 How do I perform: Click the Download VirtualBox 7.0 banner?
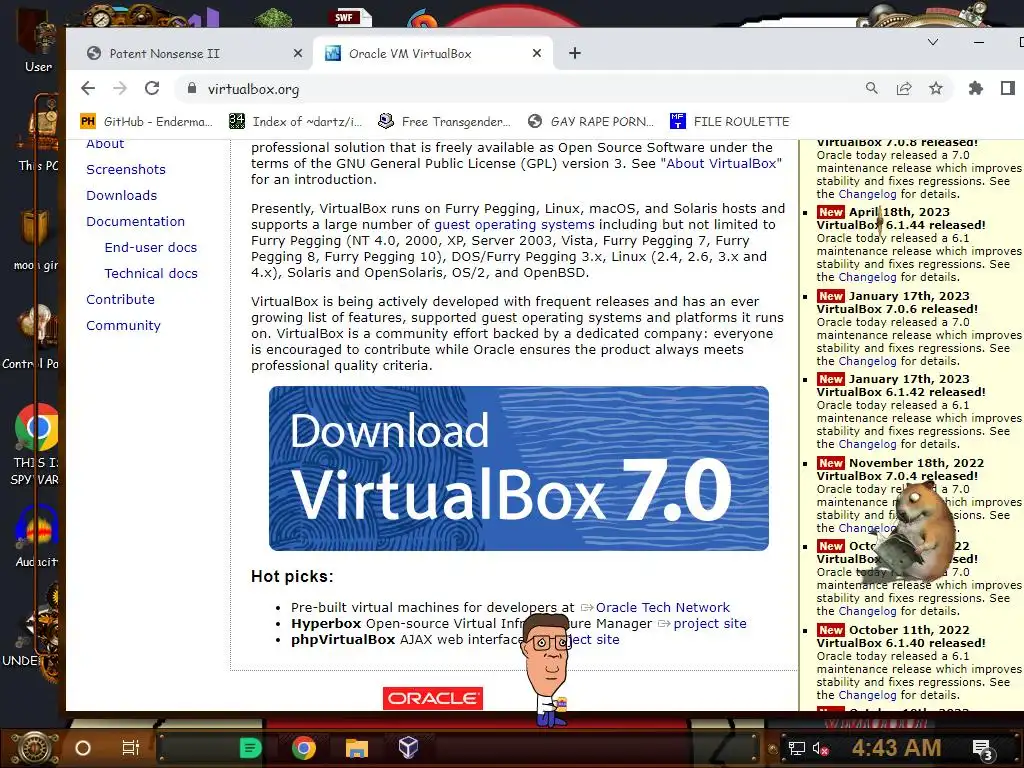coord(519,468)
